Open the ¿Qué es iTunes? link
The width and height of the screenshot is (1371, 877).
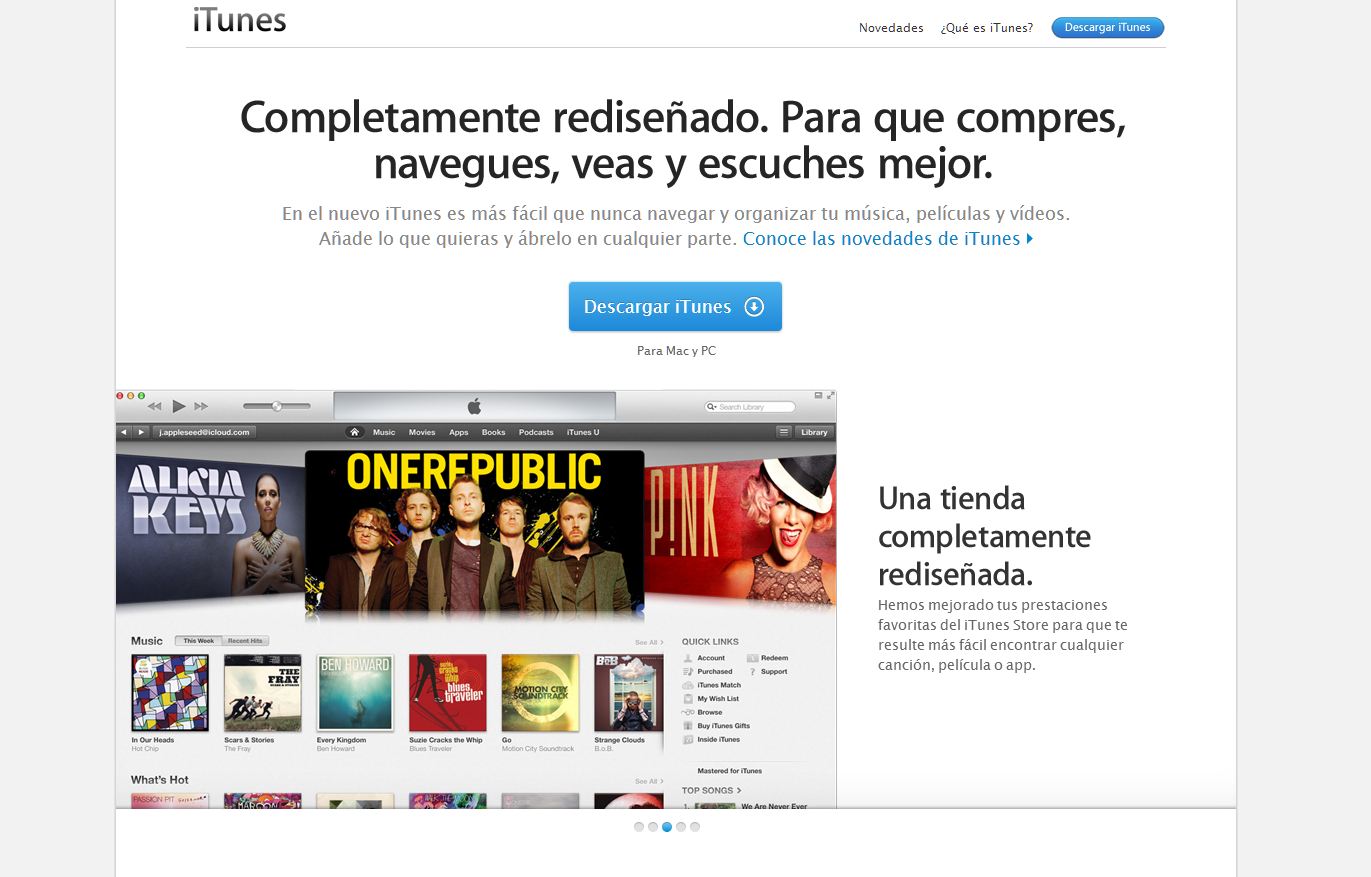(x=986, y=28)
